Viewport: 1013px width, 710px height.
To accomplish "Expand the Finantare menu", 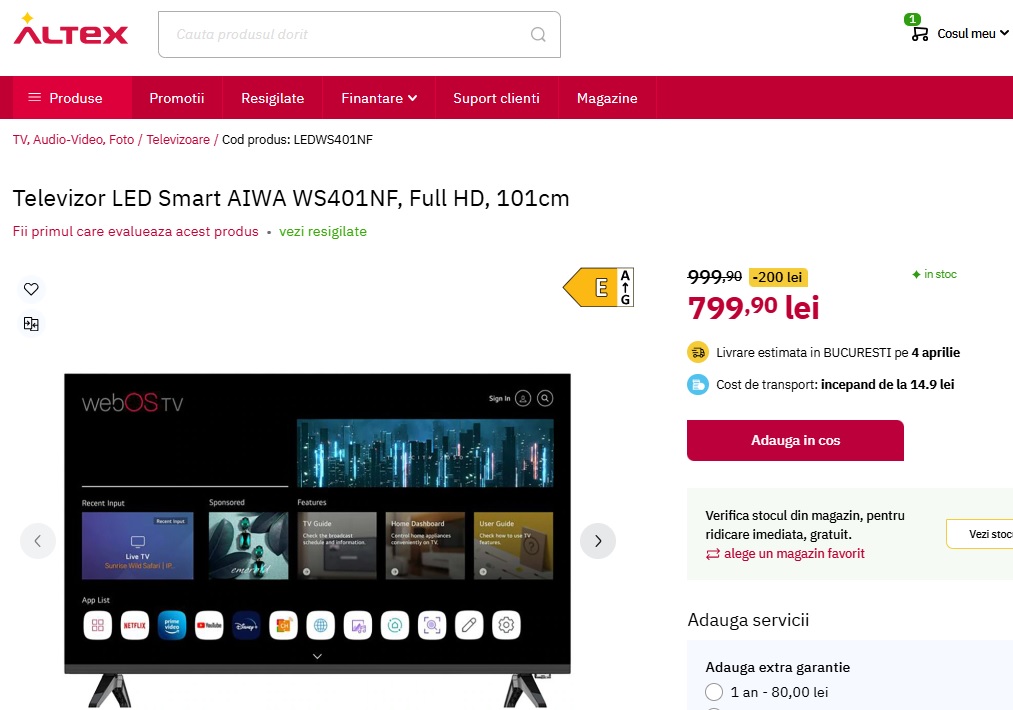I will [x=379, y=98].
